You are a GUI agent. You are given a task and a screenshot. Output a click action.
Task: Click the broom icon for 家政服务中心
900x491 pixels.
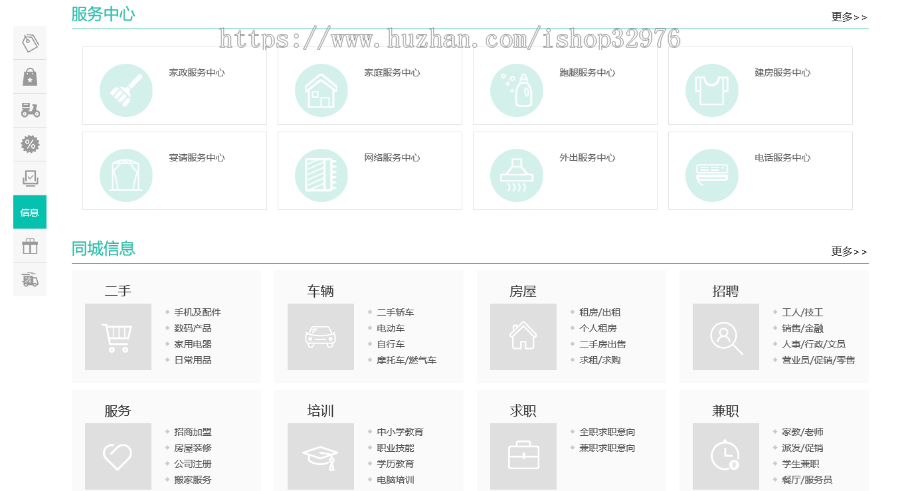(126, 90)
